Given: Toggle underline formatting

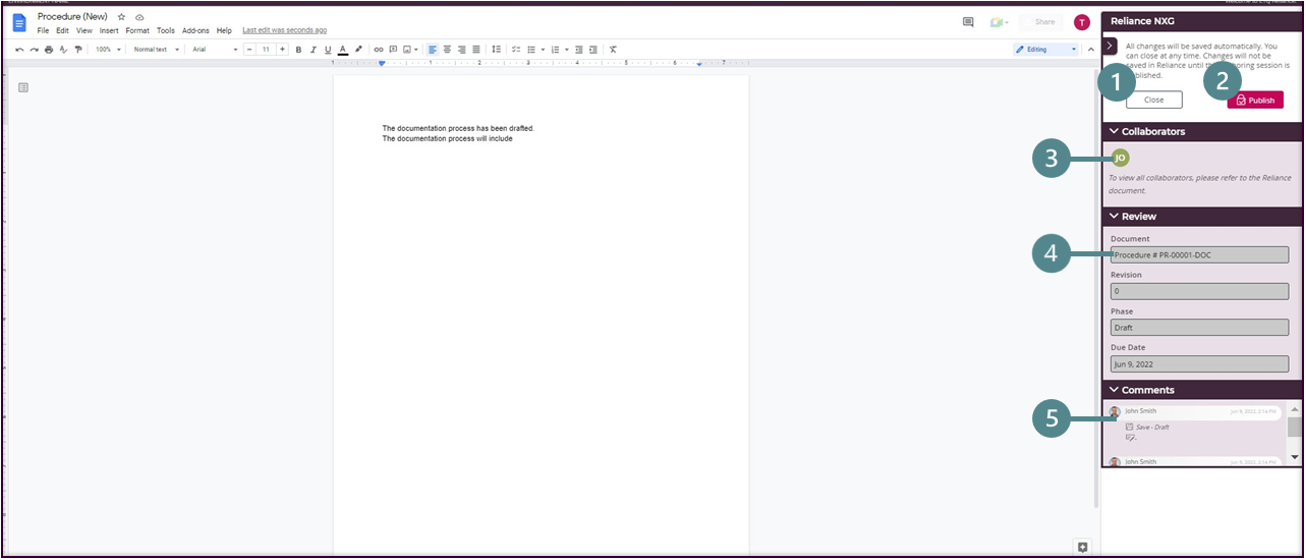Looking at the screenshot, I should click(327, 50).
